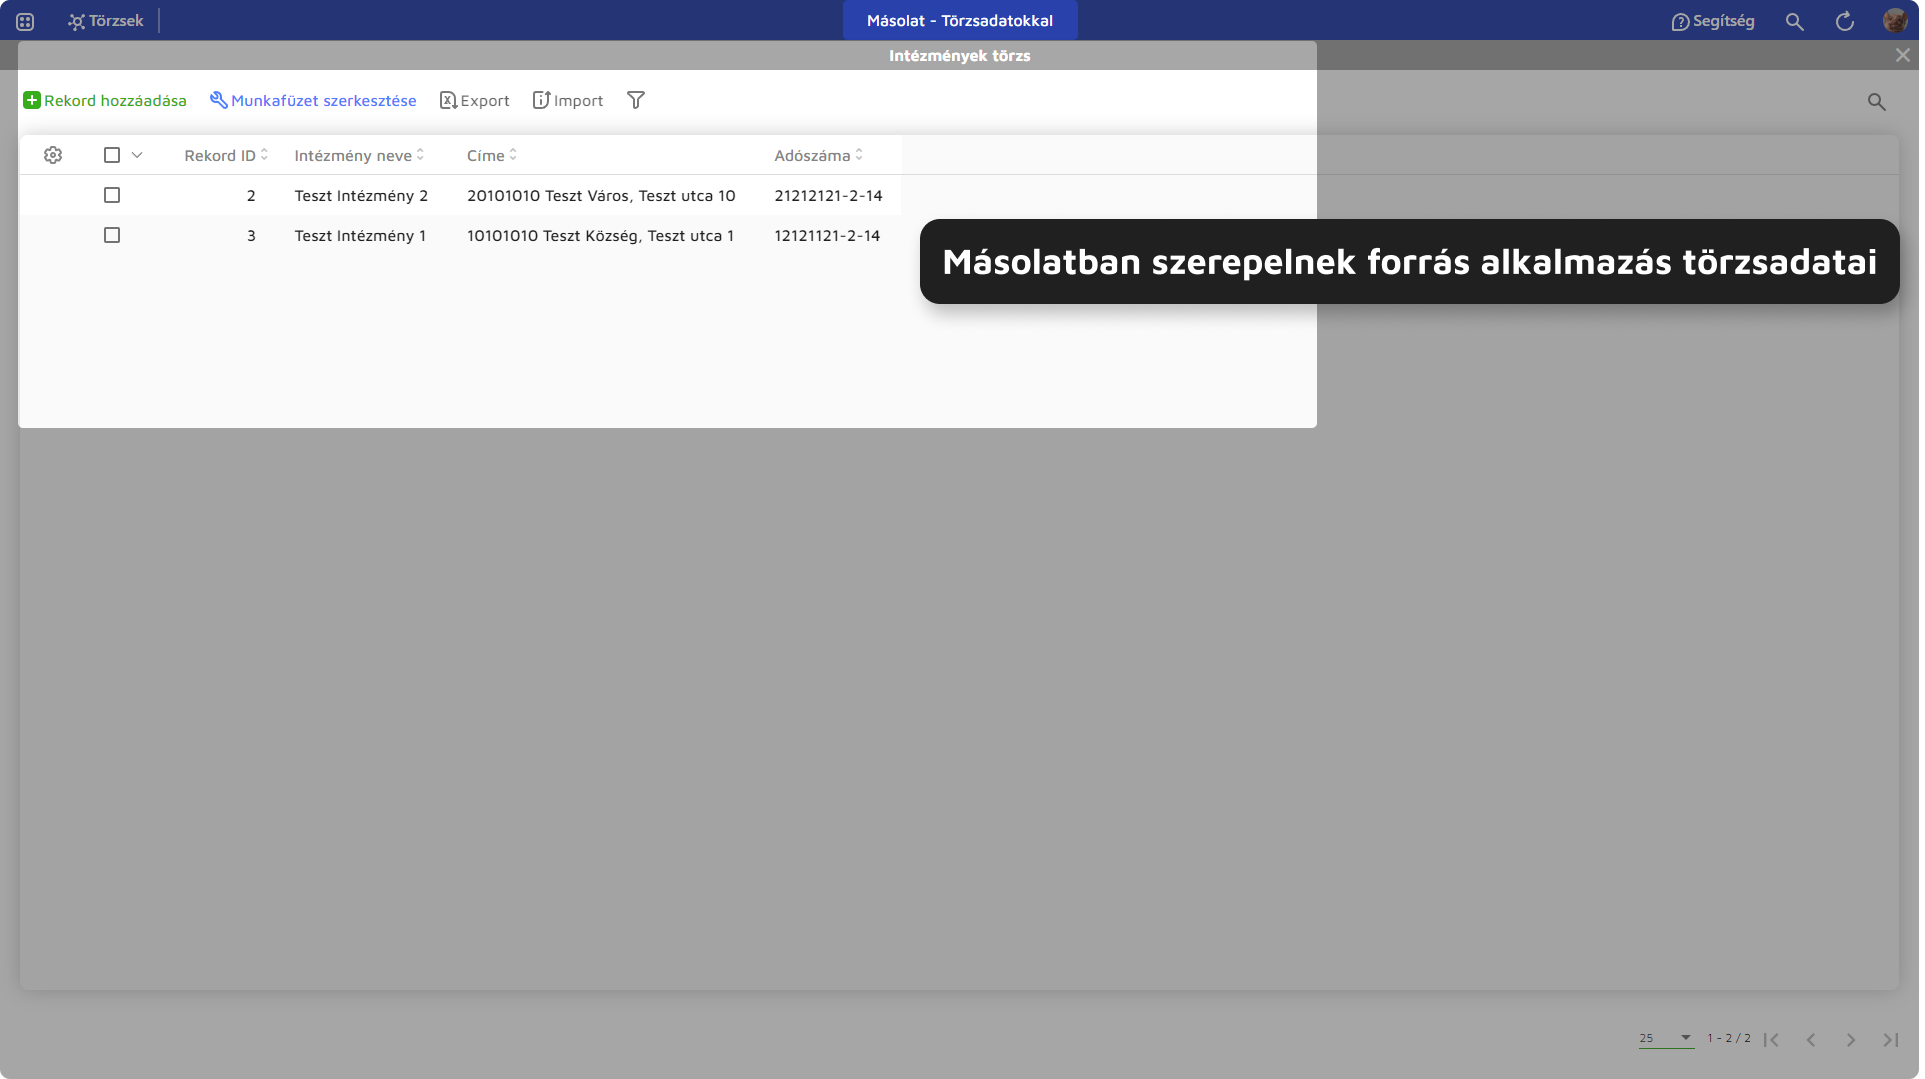Open search in the top navigation bar

pyautogui.click(x=1795, y=21)
